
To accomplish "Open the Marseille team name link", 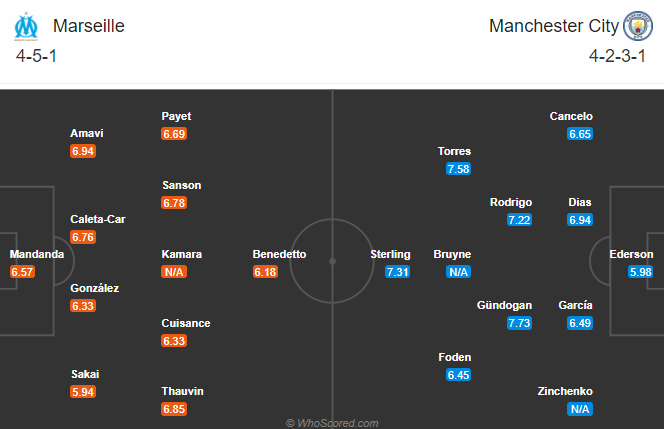I will 89,26.
